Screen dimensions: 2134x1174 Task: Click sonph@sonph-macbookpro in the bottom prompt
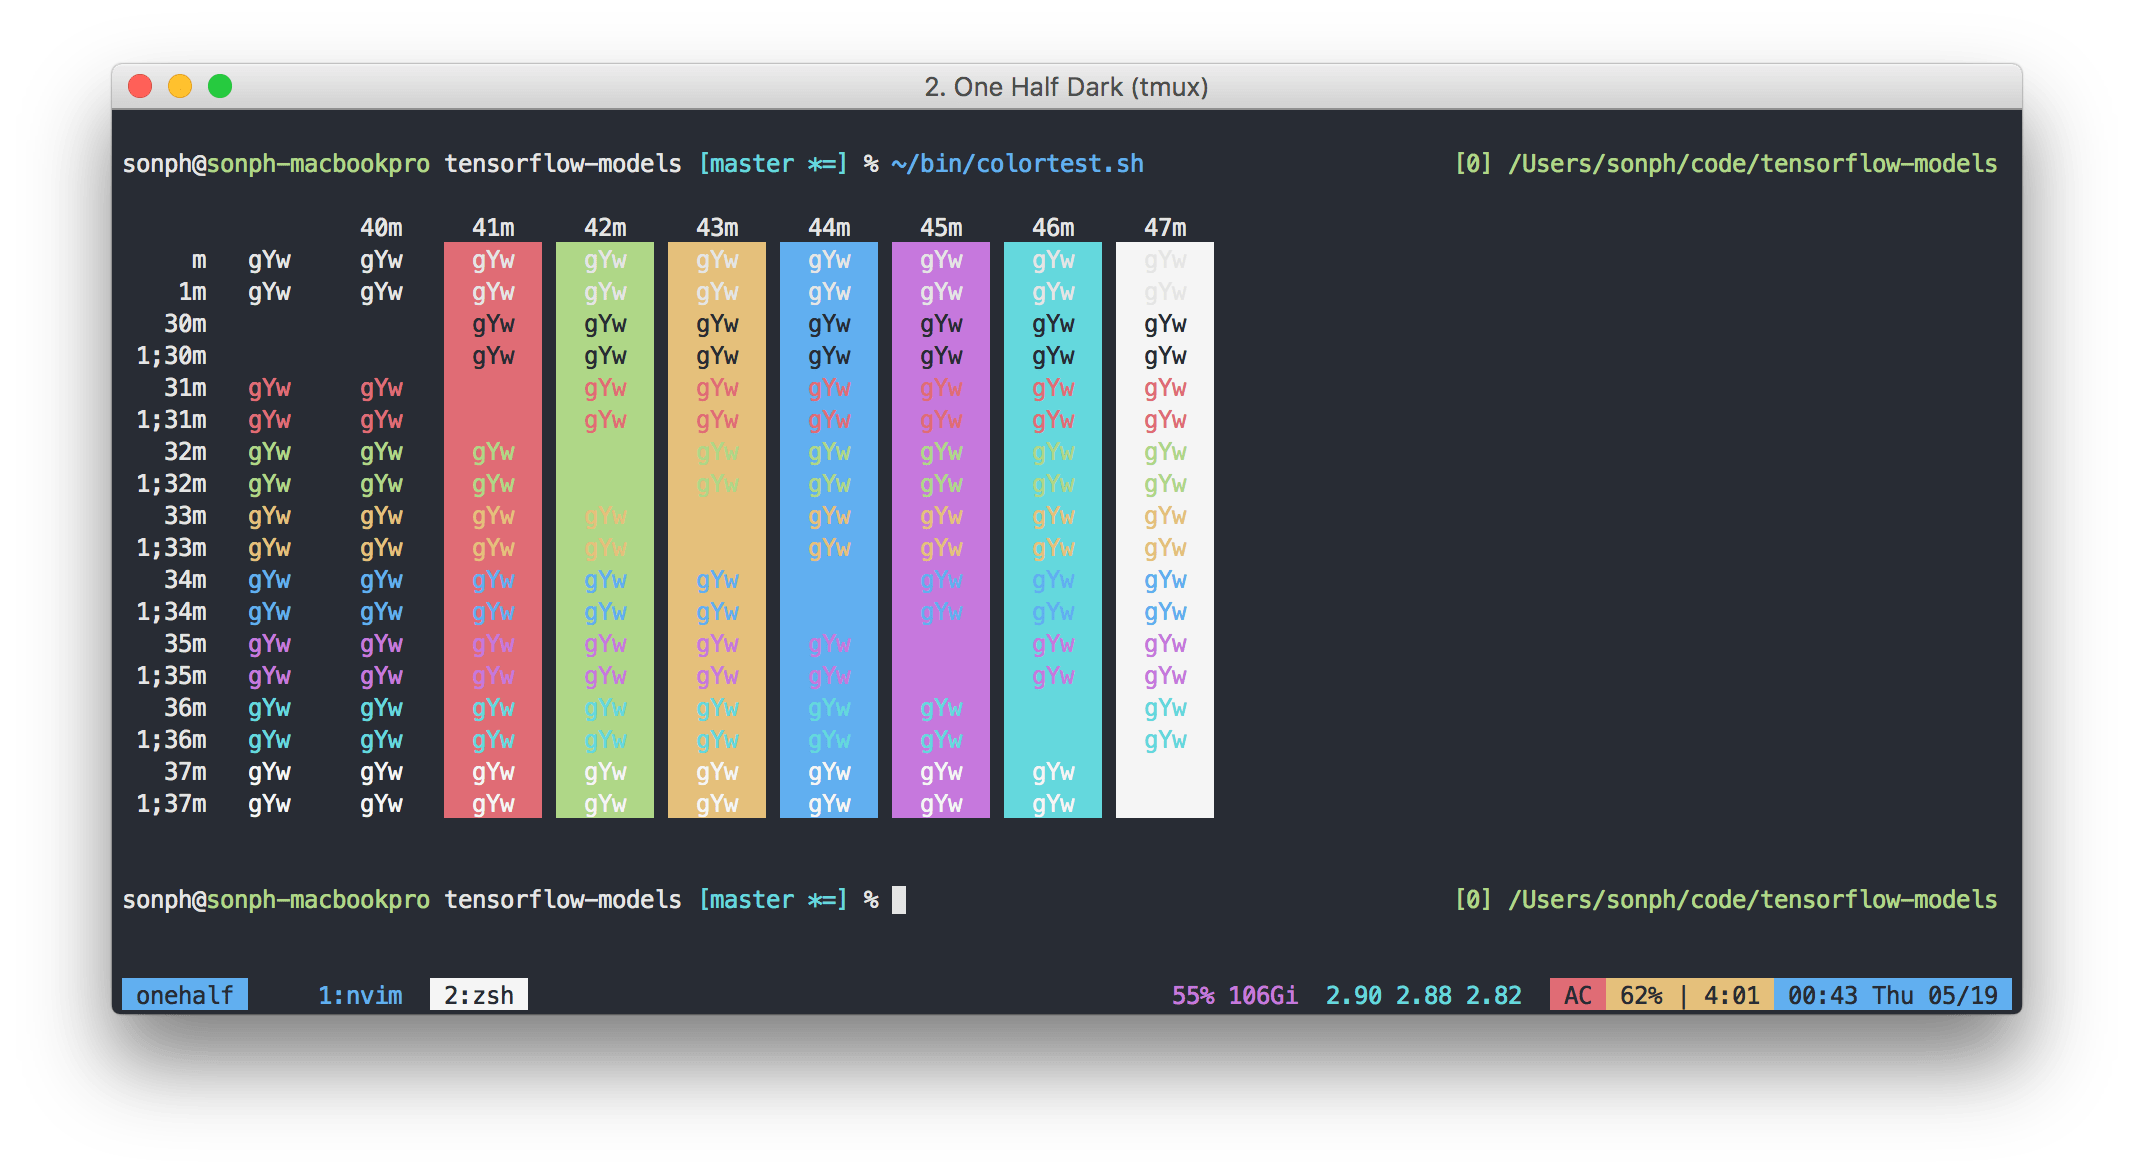click(x=276, y=900)
